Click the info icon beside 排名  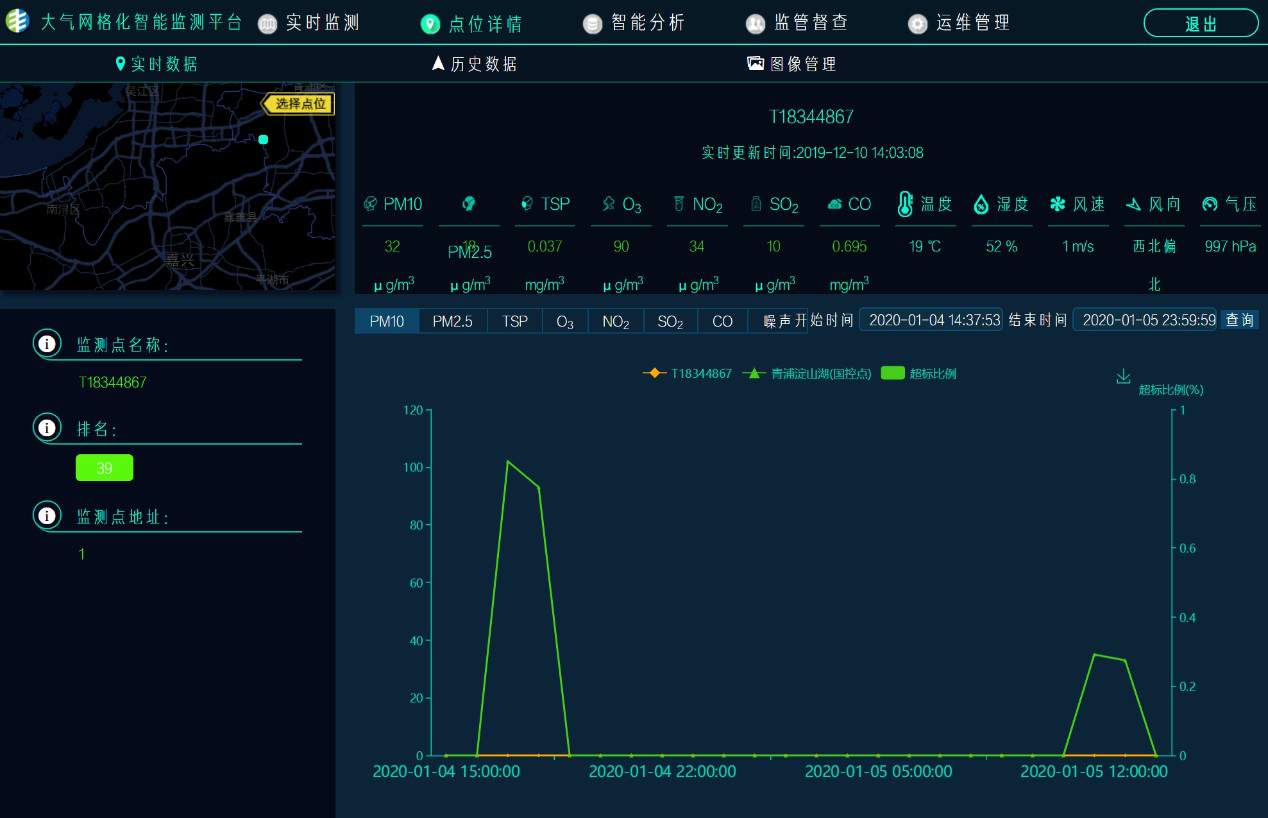pyautogui.click(x=47, y=428)
